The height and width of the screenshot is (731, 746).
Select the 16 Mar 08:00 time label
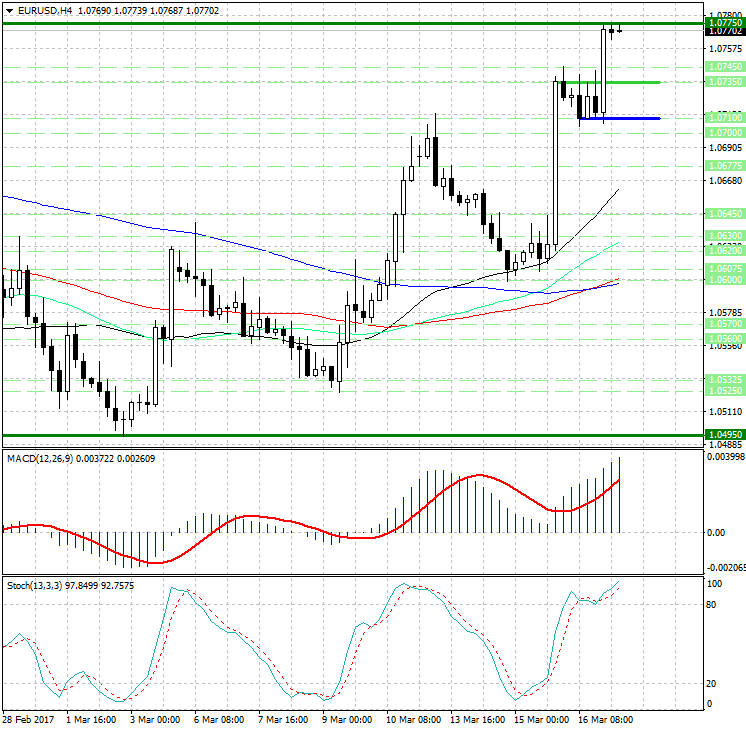[605, 720]
